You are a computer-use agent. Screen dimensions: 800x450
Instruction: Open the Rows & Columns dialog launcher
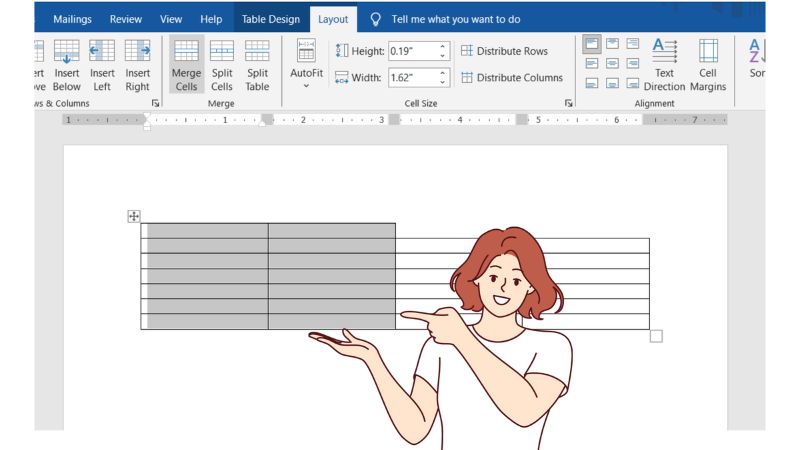point(155,103)
